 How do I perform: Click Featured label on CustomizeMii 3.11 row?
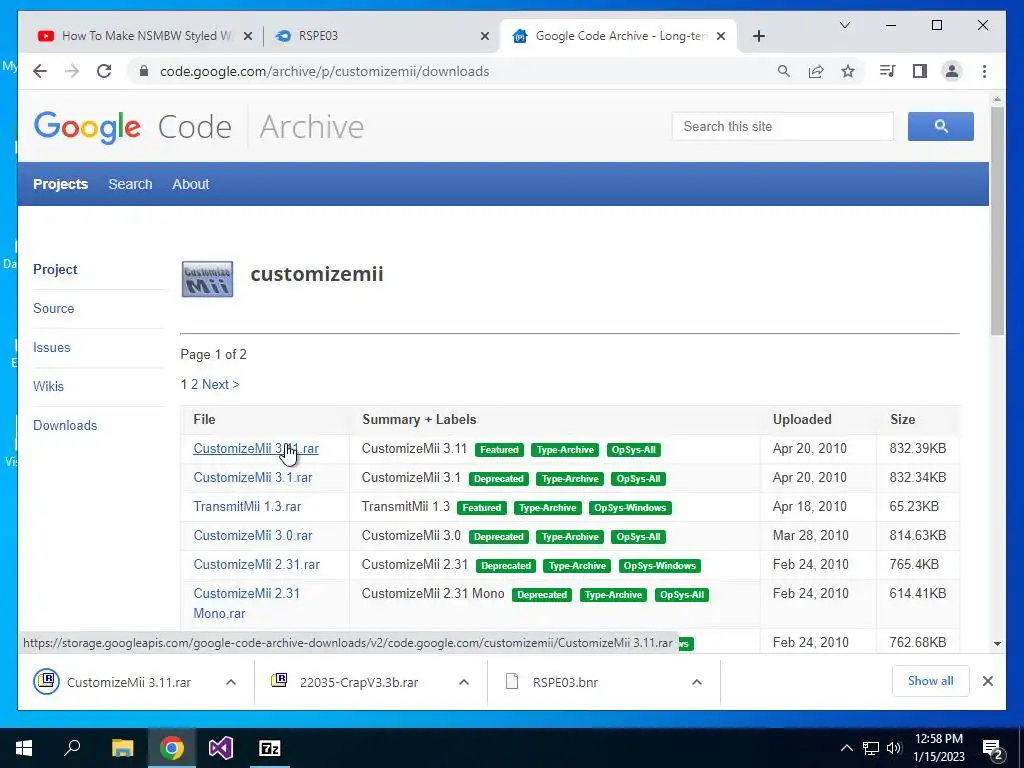[499, 450]
